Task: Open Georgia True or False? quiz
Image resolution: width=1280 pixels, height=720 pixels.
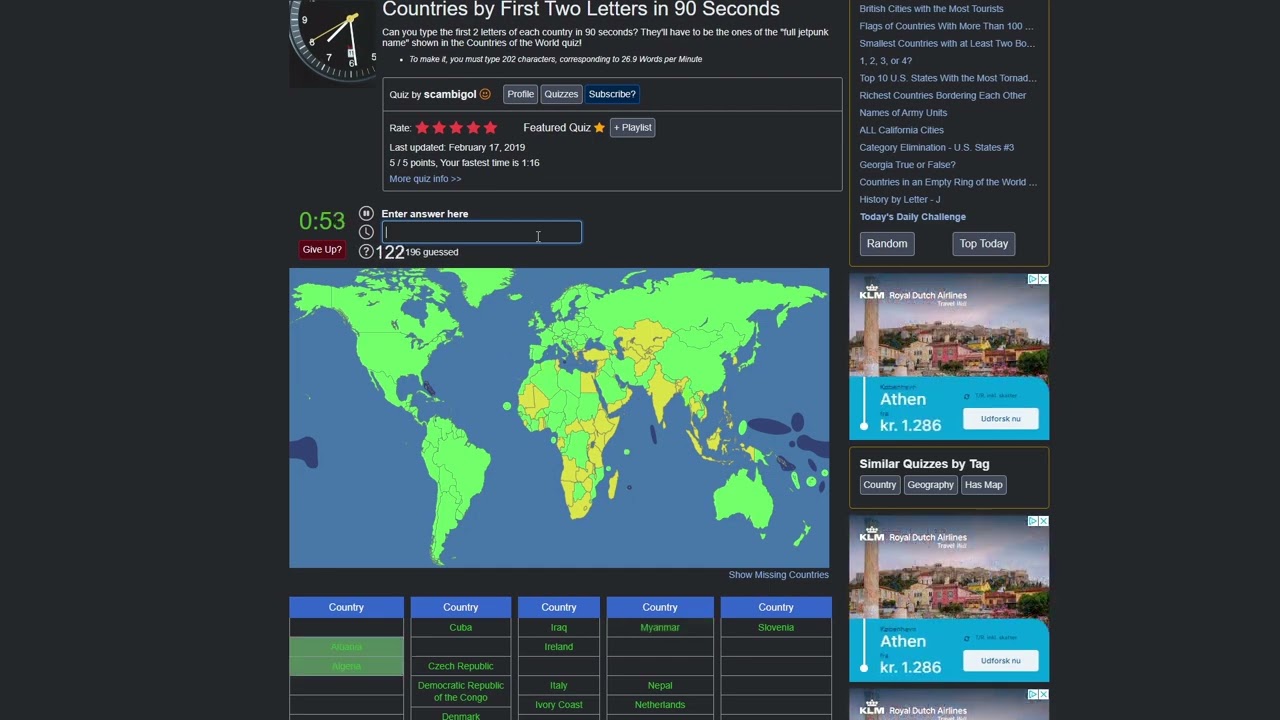Action: pyautogui.click(x=907, y=165)
